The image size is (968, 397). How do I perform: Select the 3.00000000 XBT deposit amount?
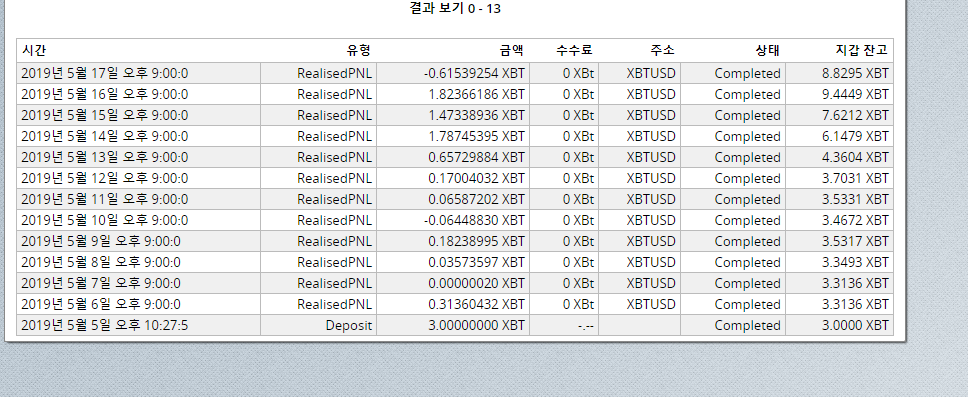pyautogui.click(x=453, y=325)
